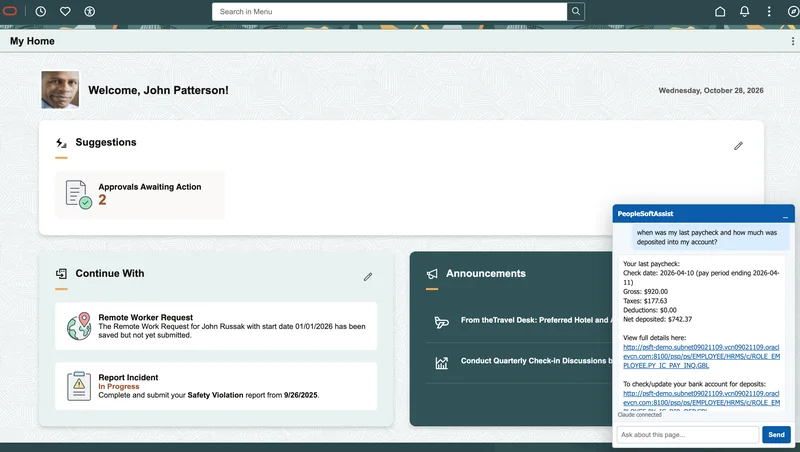Click the Announcements section heading
Viewport: 800px width, 452px height.
click(486, 273)
